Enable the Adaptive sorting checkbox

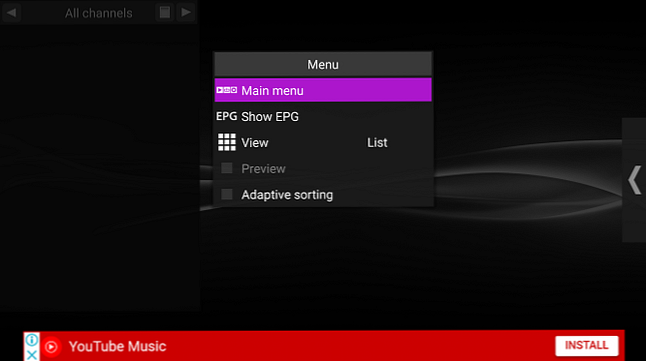pos(227,194)
